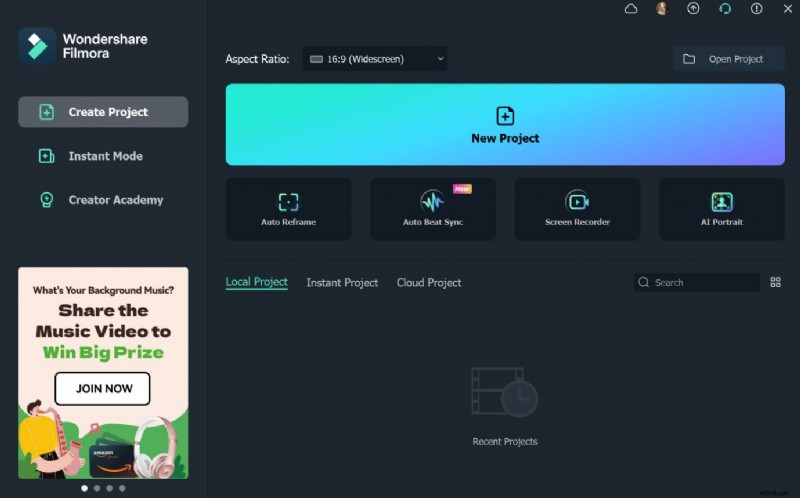The width and height of the screenshot is (800, 498).
Task: Select the first banner carousel dot
Action: (85, 488)
